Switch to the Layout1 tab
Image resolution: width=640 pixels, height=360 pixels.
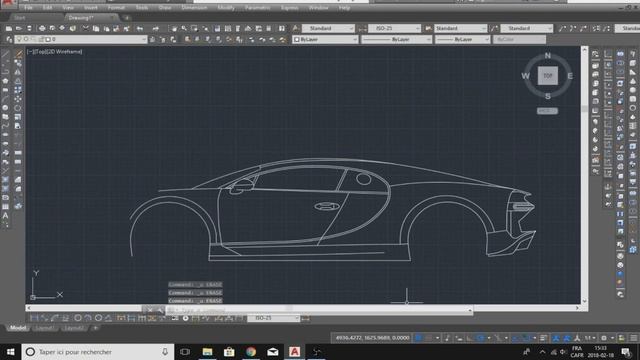click(44, 328)
